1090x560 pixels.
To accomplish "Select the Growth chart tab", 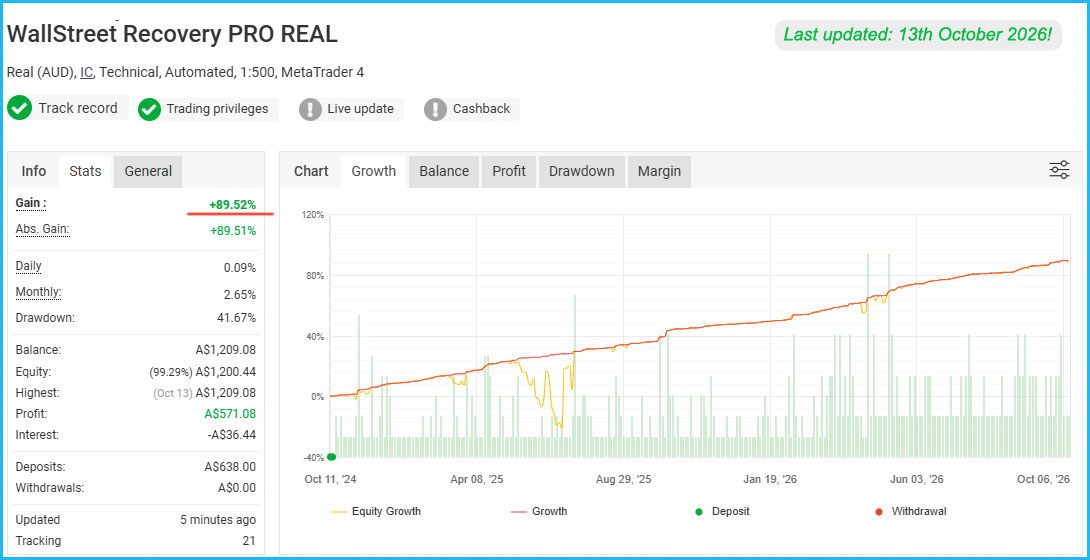I will click(x=374, y=171).
